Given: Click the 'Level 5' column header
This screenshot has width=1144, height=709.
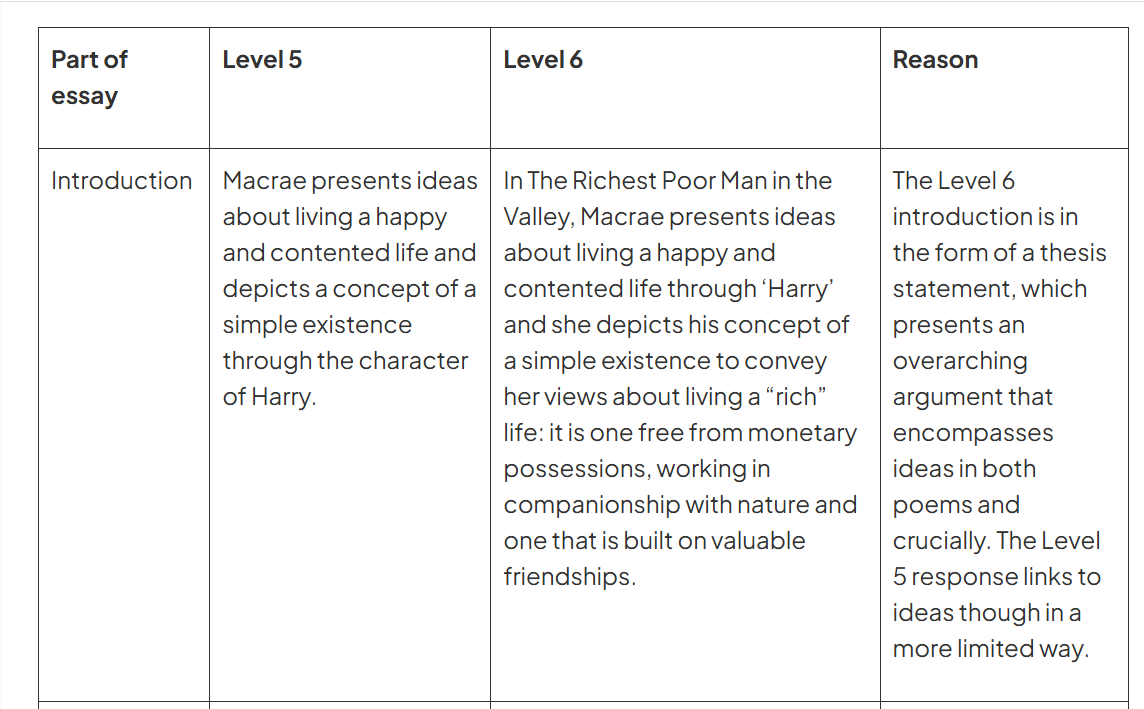Looking at the screenshot, I should coord(262,60).
